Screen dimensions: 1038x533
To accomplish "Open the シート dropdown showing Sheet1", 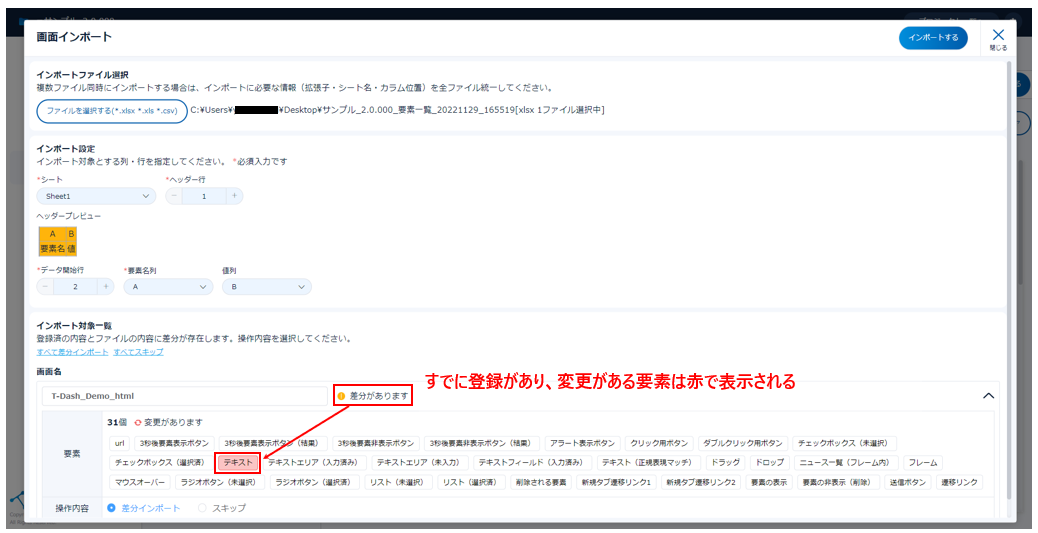I will pyautogui.click(x=96, y=196).
